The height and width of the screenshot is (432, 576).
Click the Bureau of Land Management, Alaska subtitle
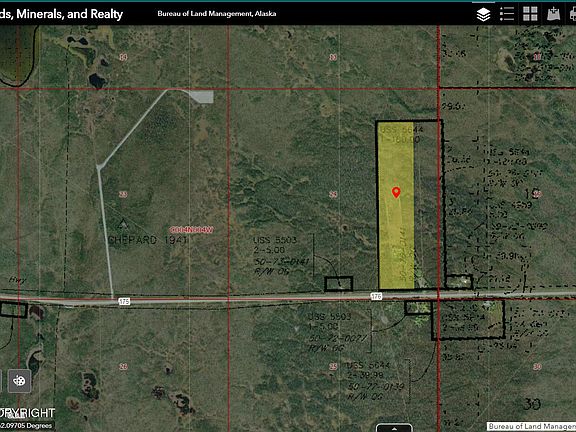pos(217,14)
